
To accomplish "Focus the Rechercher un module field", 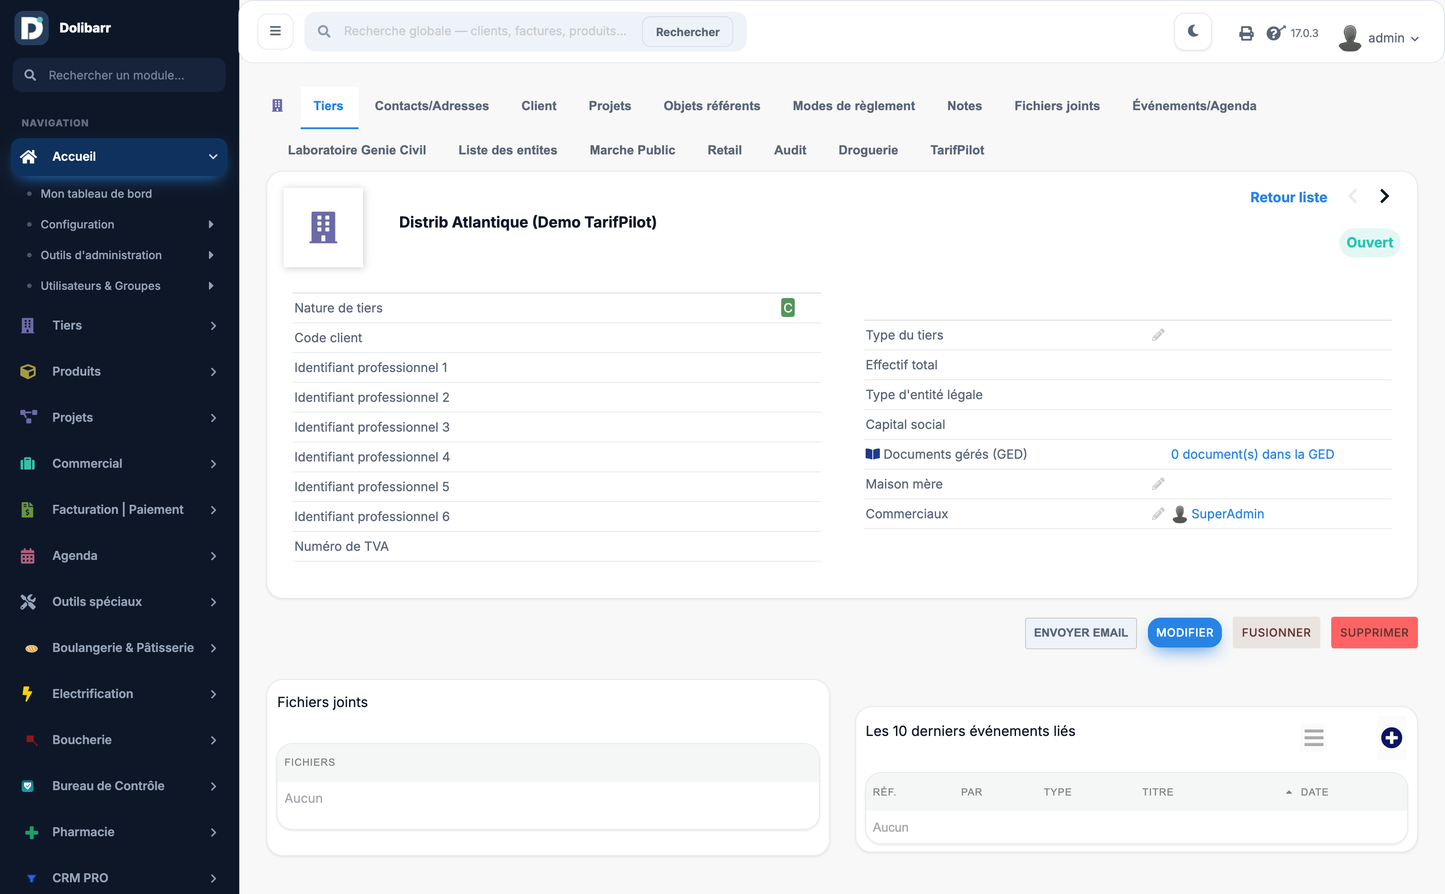I will click(x=119, y=75).
